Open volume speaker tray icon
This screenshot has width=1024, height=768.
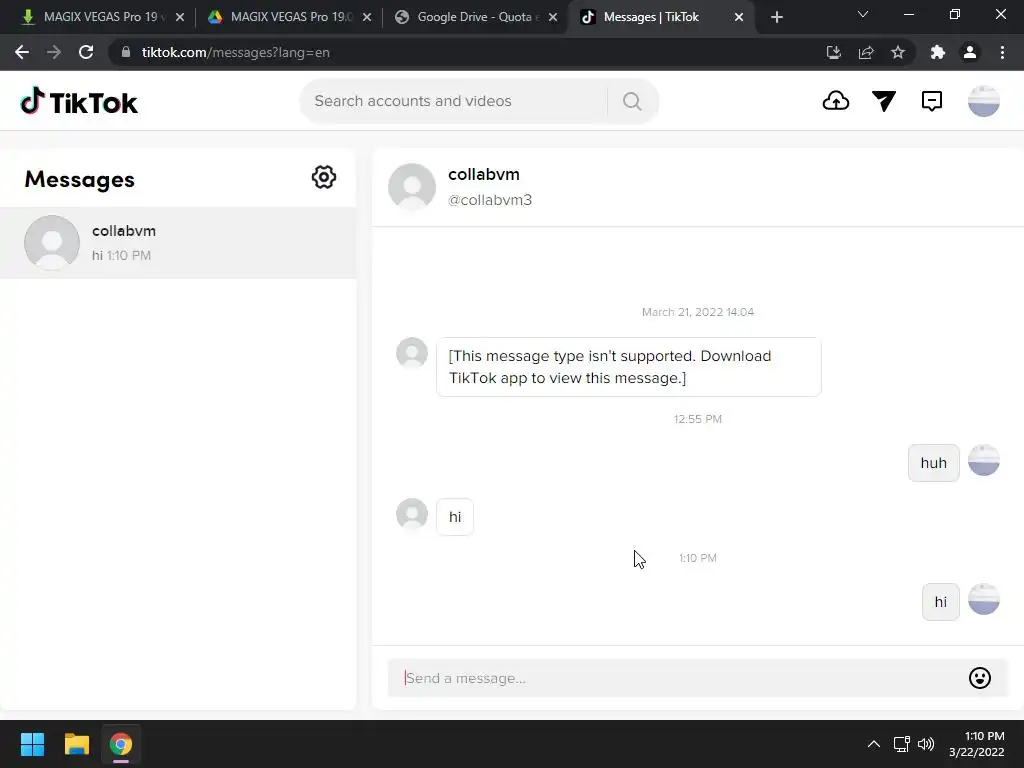(x=926, y=744)
